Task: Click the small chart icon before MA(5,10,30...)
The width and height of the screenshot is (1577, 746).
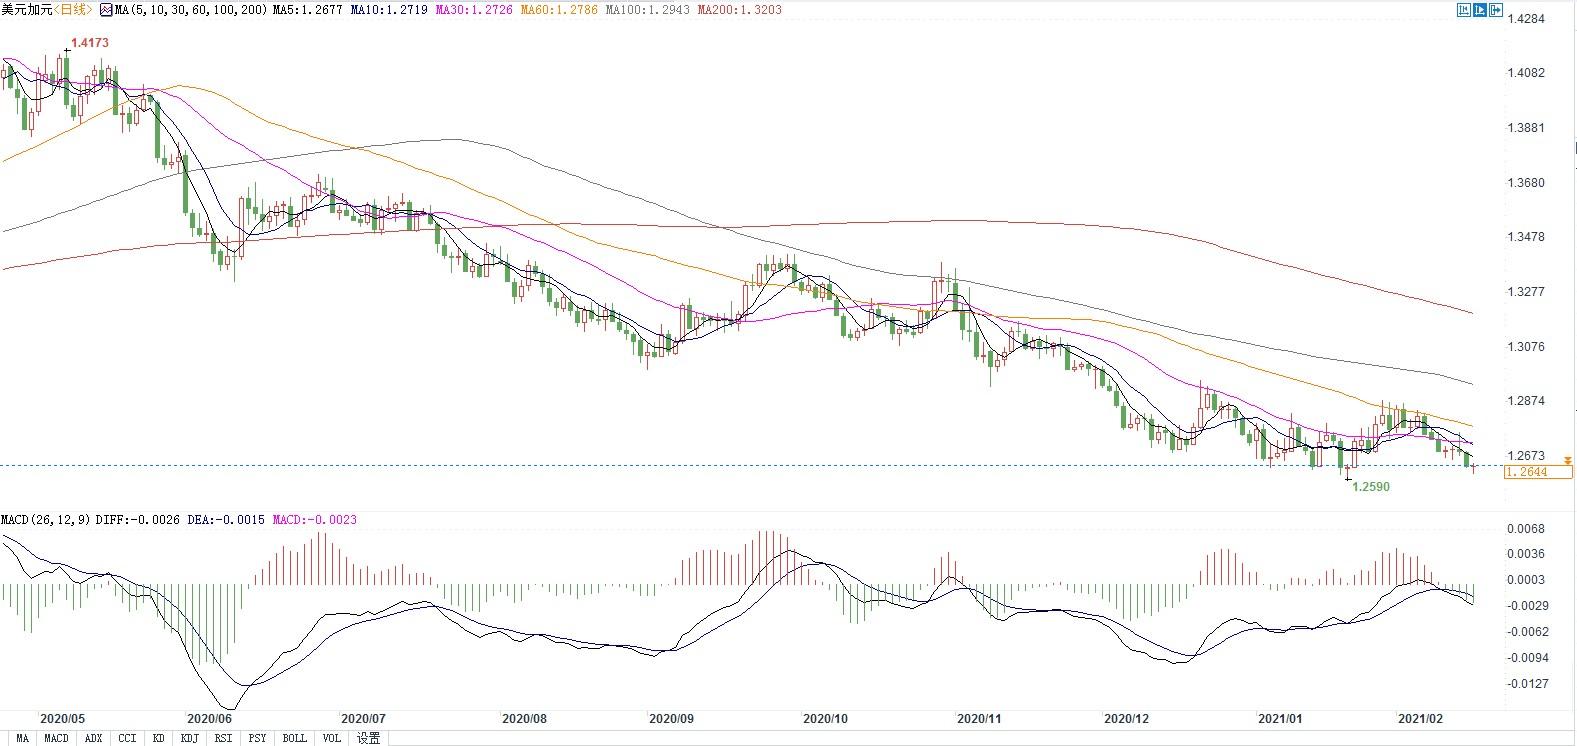Action: tap(106, 10)
